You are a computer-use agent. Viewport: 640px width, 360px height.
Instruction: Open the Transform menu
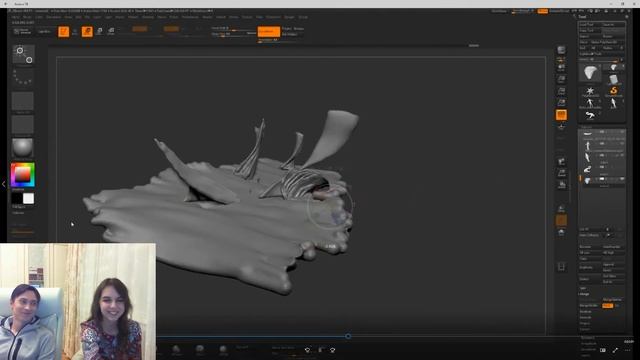tap(273, 17)
